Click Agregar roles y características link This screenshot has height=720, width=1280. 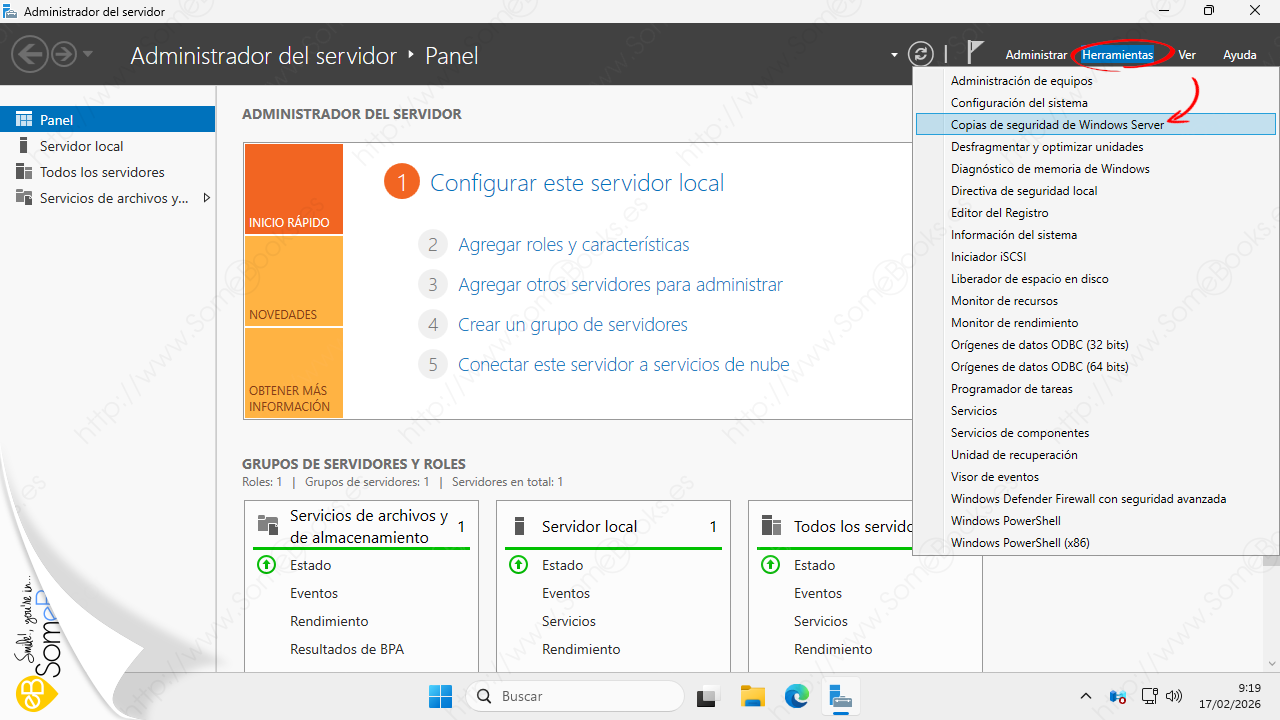(573, 245)
